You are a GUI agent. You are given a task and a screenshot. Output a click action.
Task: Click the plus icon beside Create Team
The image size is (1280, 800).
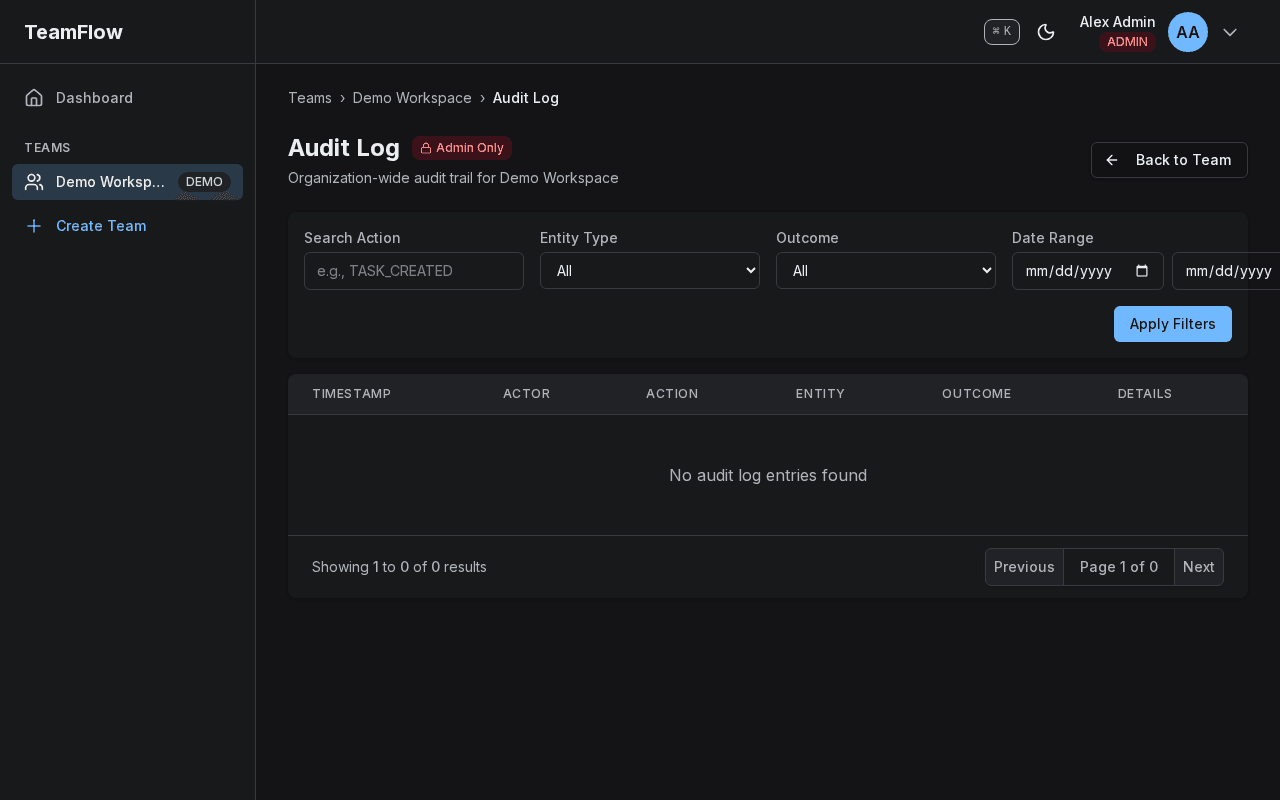33,226
